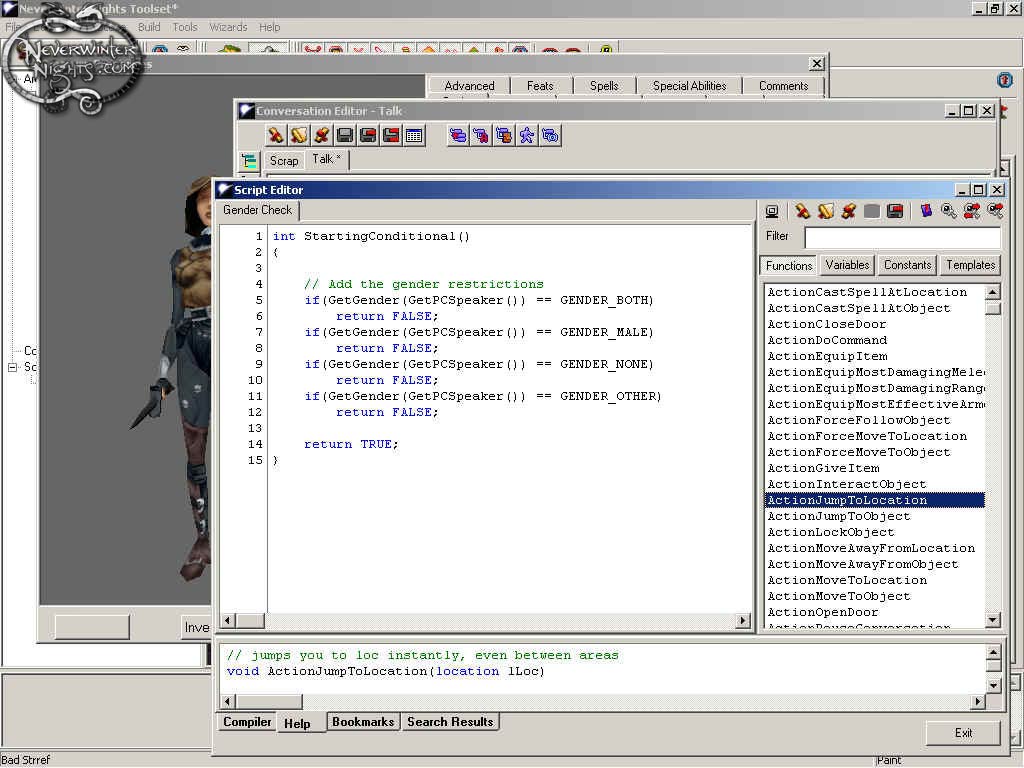Click the new script icon in Script Editor
Image resolution: width=1024 pixels, height=768 pixels.
pyautogui.click(x=802, y=211)
